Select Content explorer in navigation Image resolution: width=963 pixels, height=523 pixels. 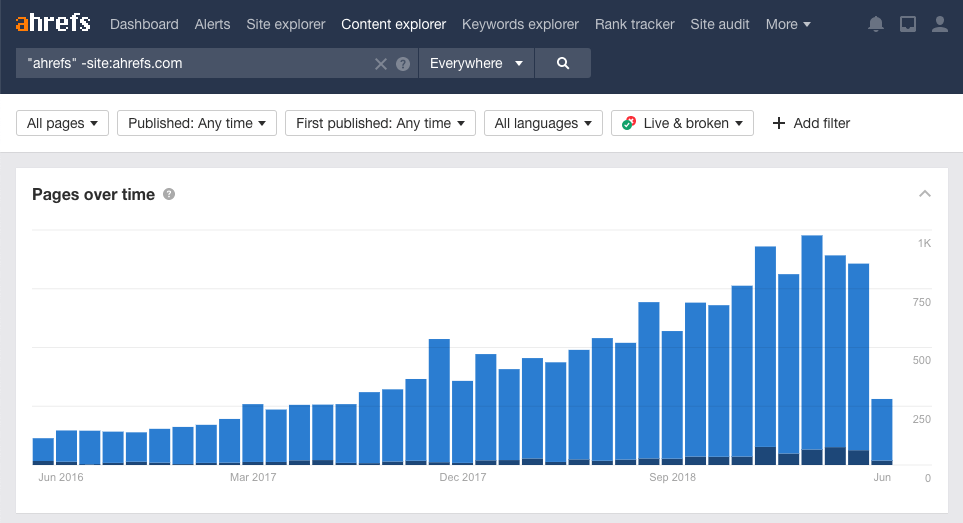pyautogui.click(x=394, y=24)
